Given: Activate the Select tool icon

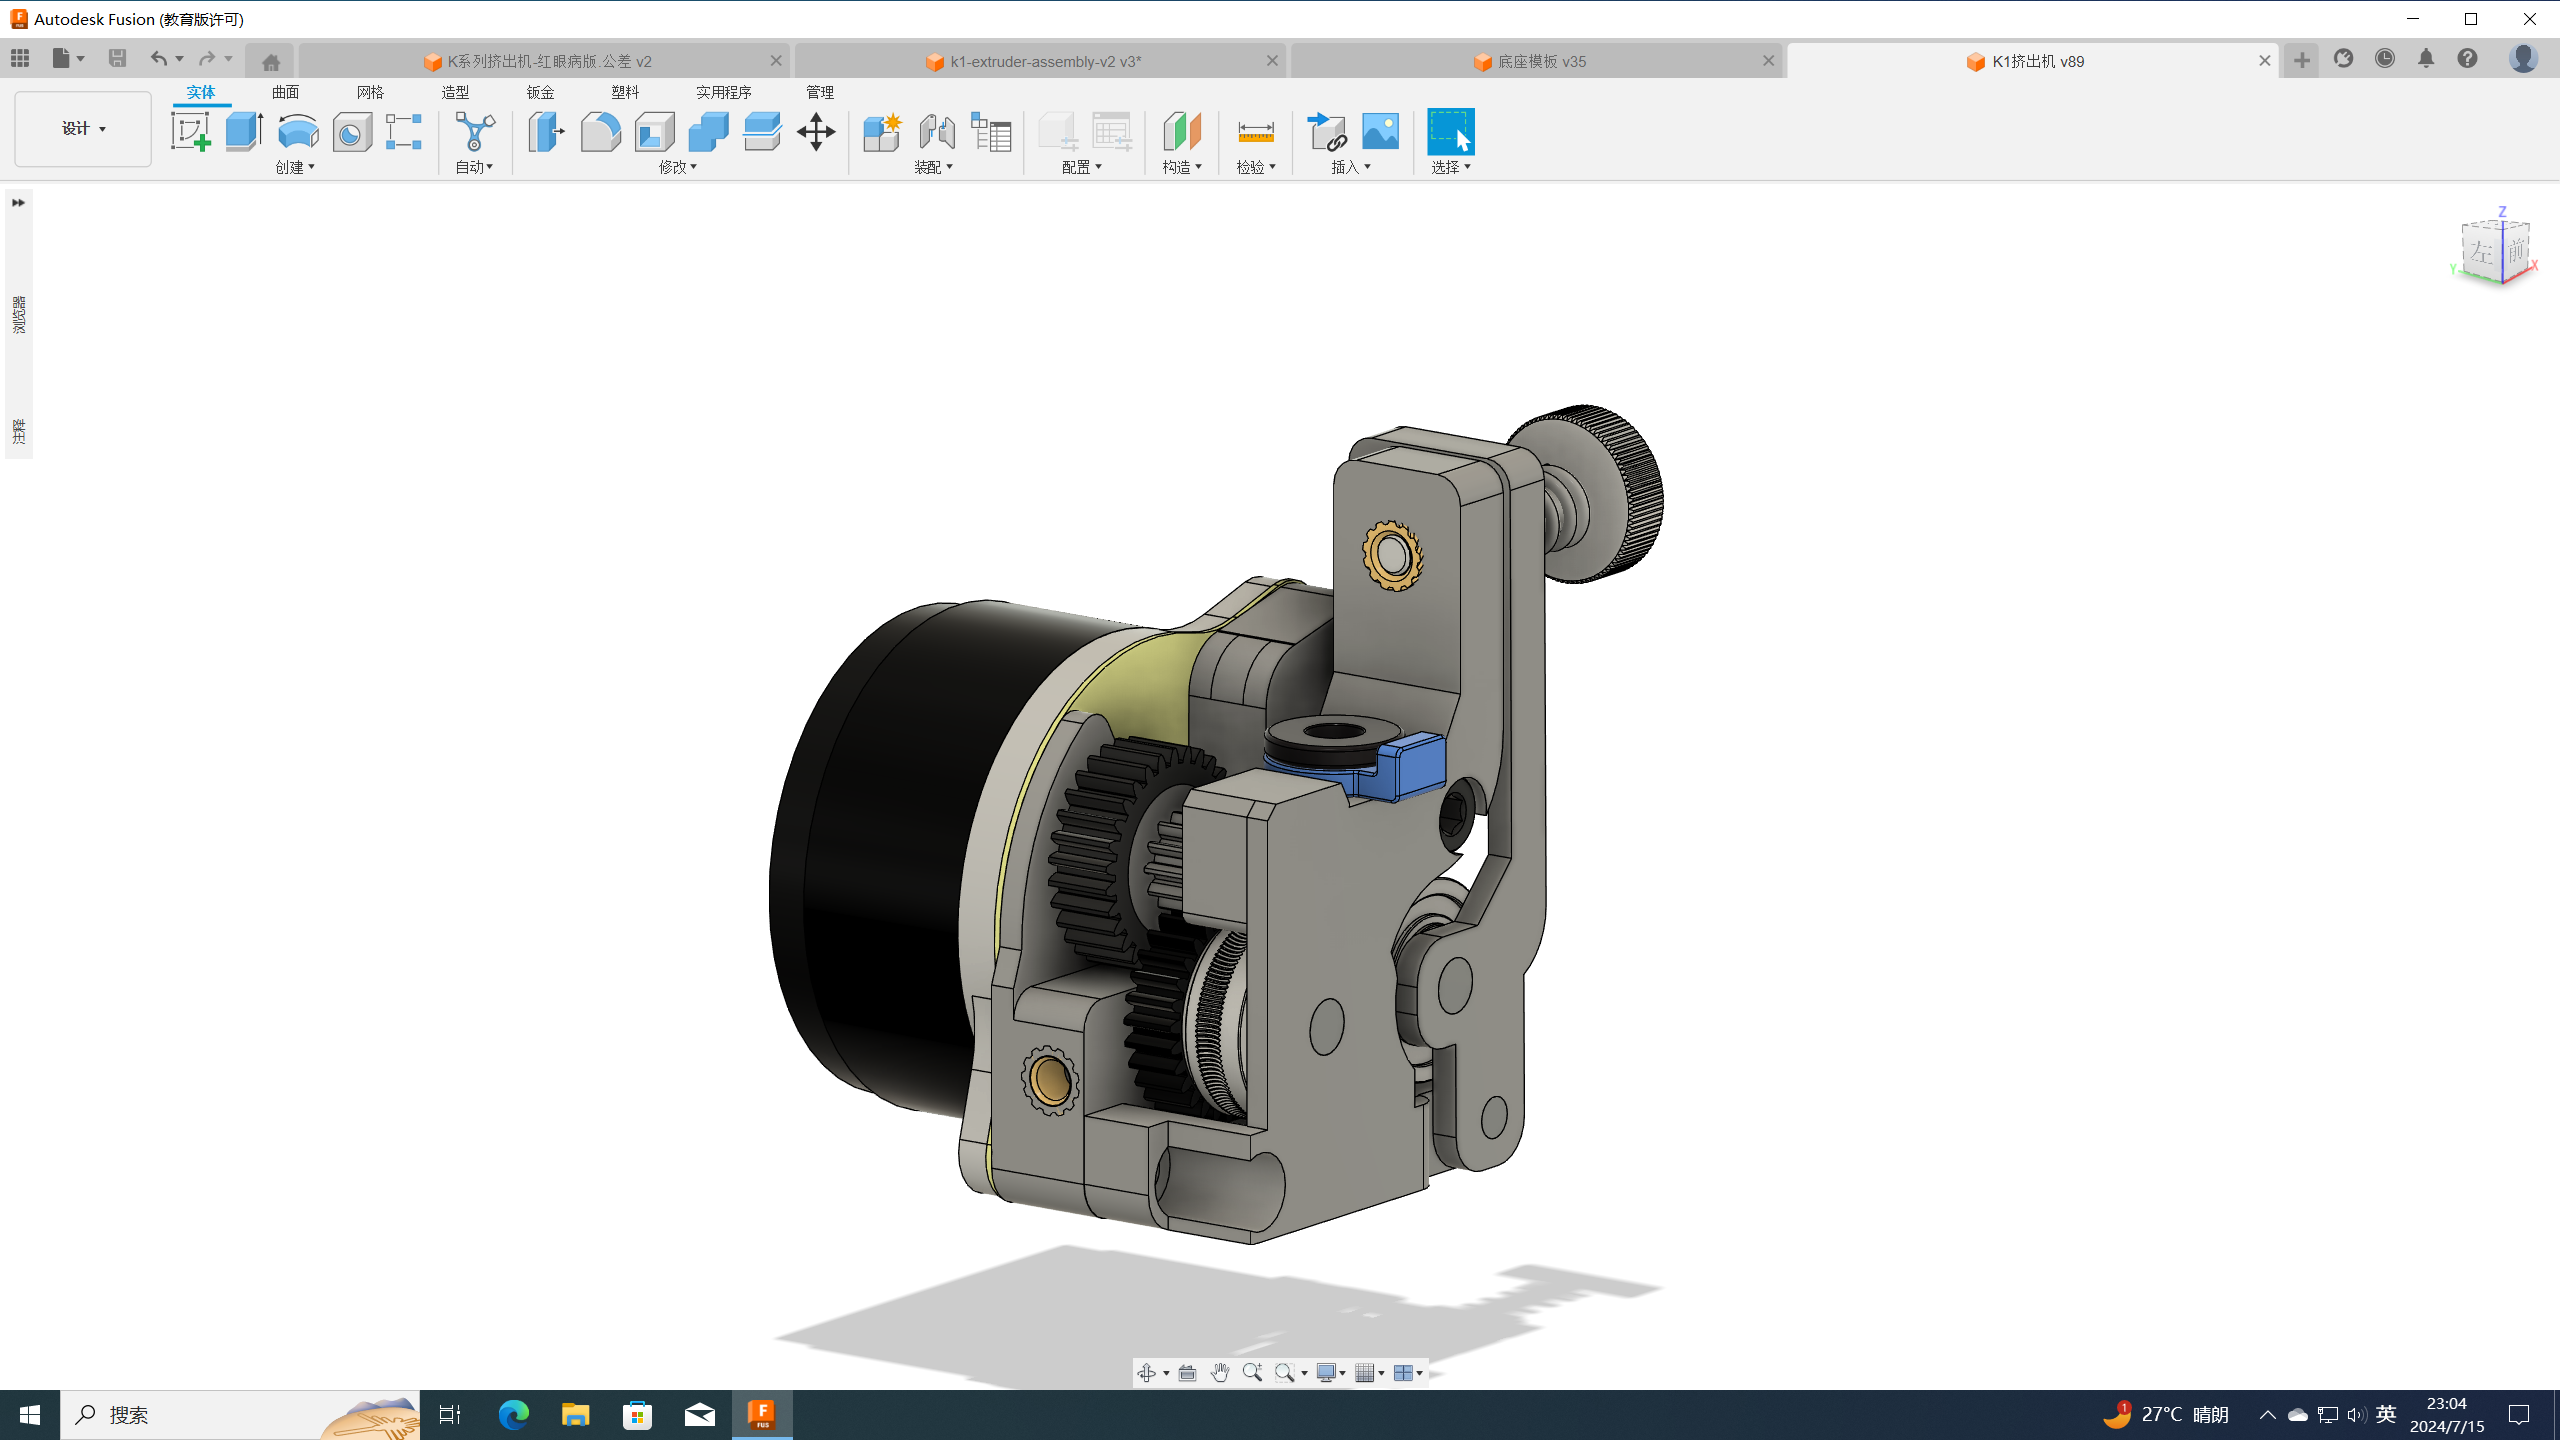Looking at the screenshot, I should click(1451, 131).
